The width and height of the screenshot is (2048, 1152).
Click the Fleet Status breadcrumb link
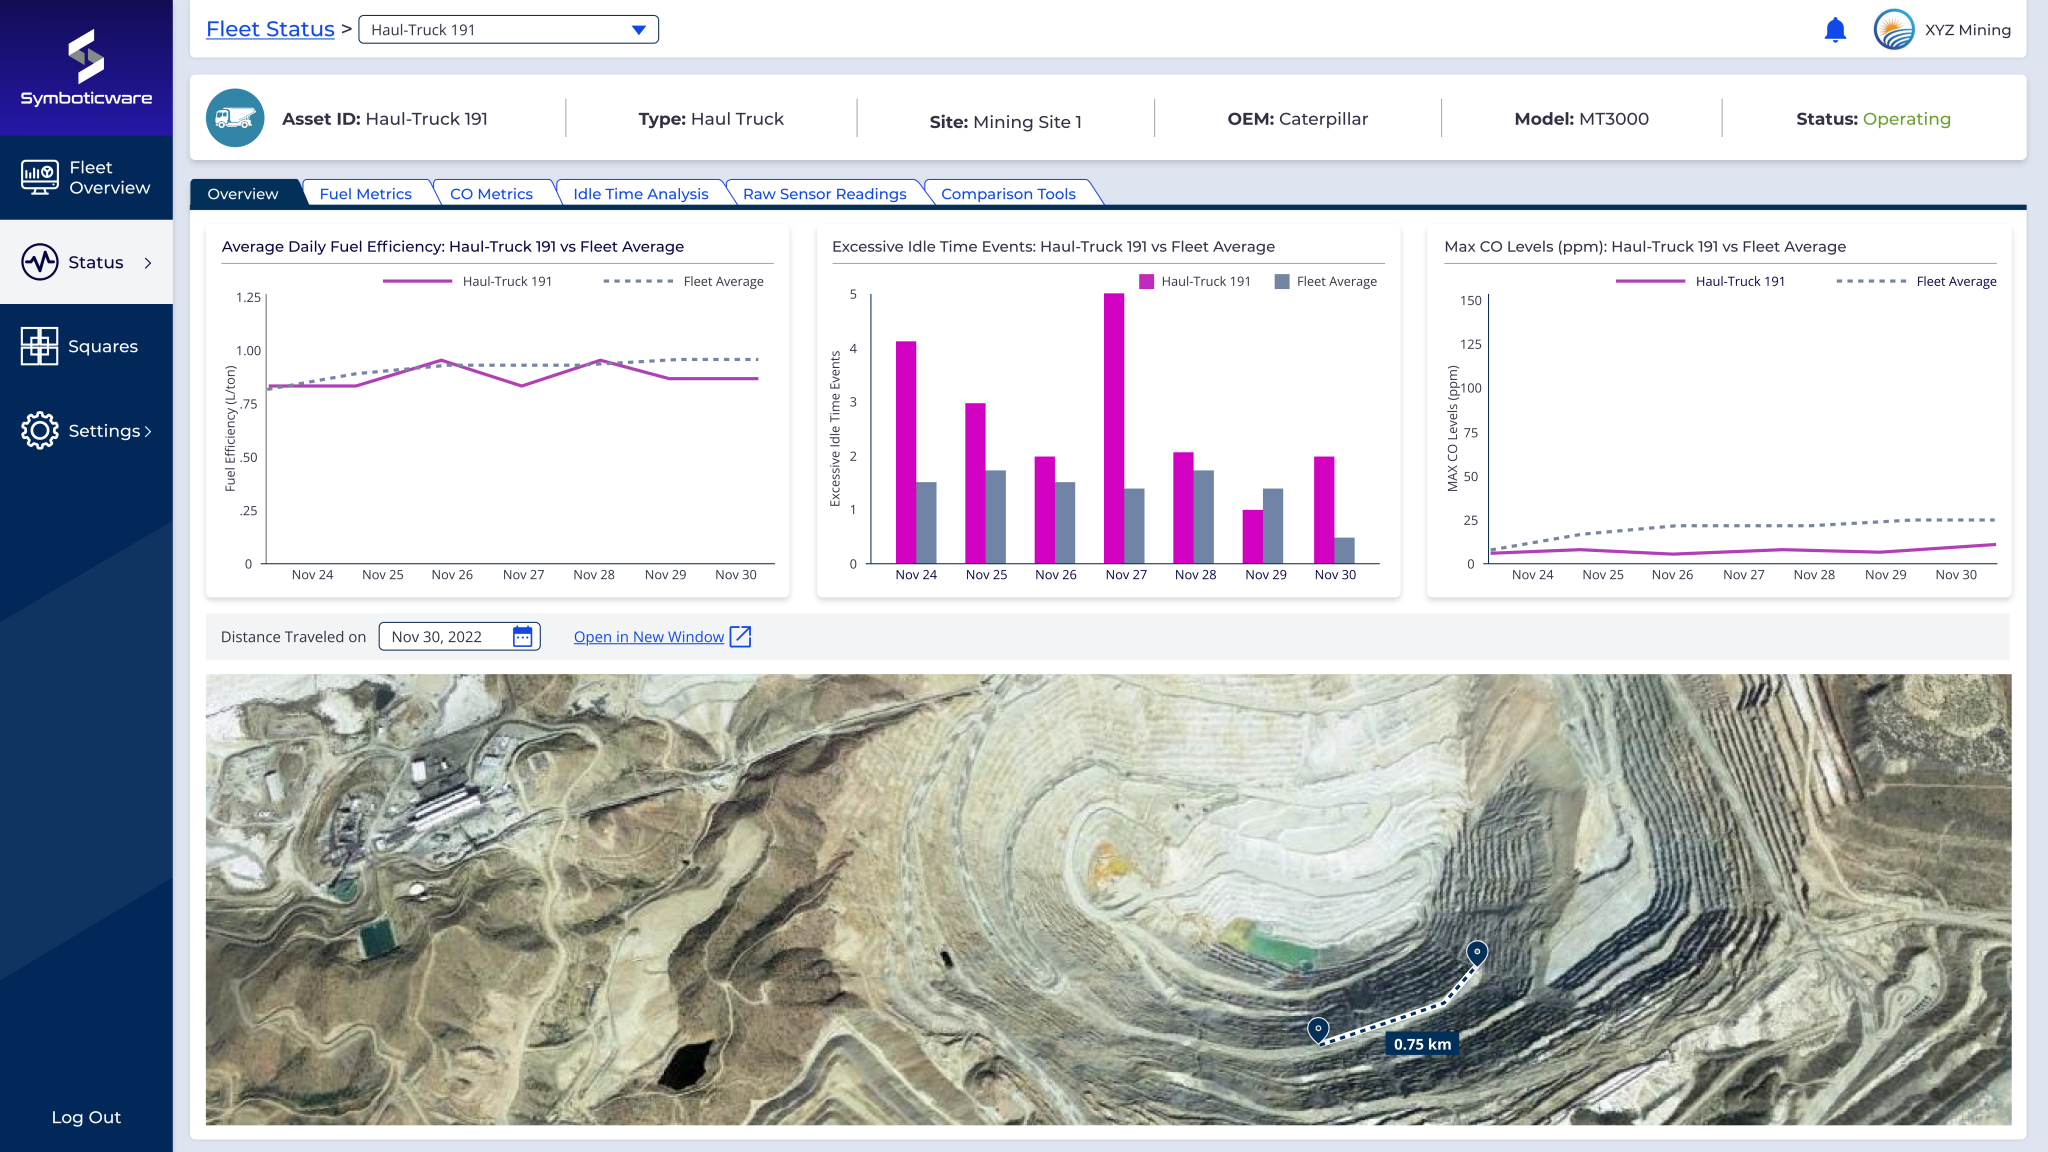tap(270, 29)
